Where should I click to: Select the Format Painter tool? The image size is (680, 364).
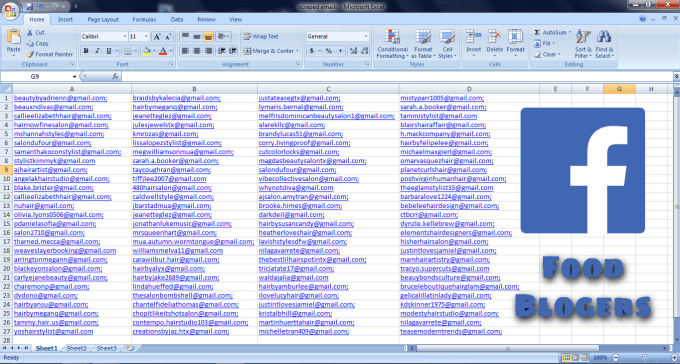point(49,55)
